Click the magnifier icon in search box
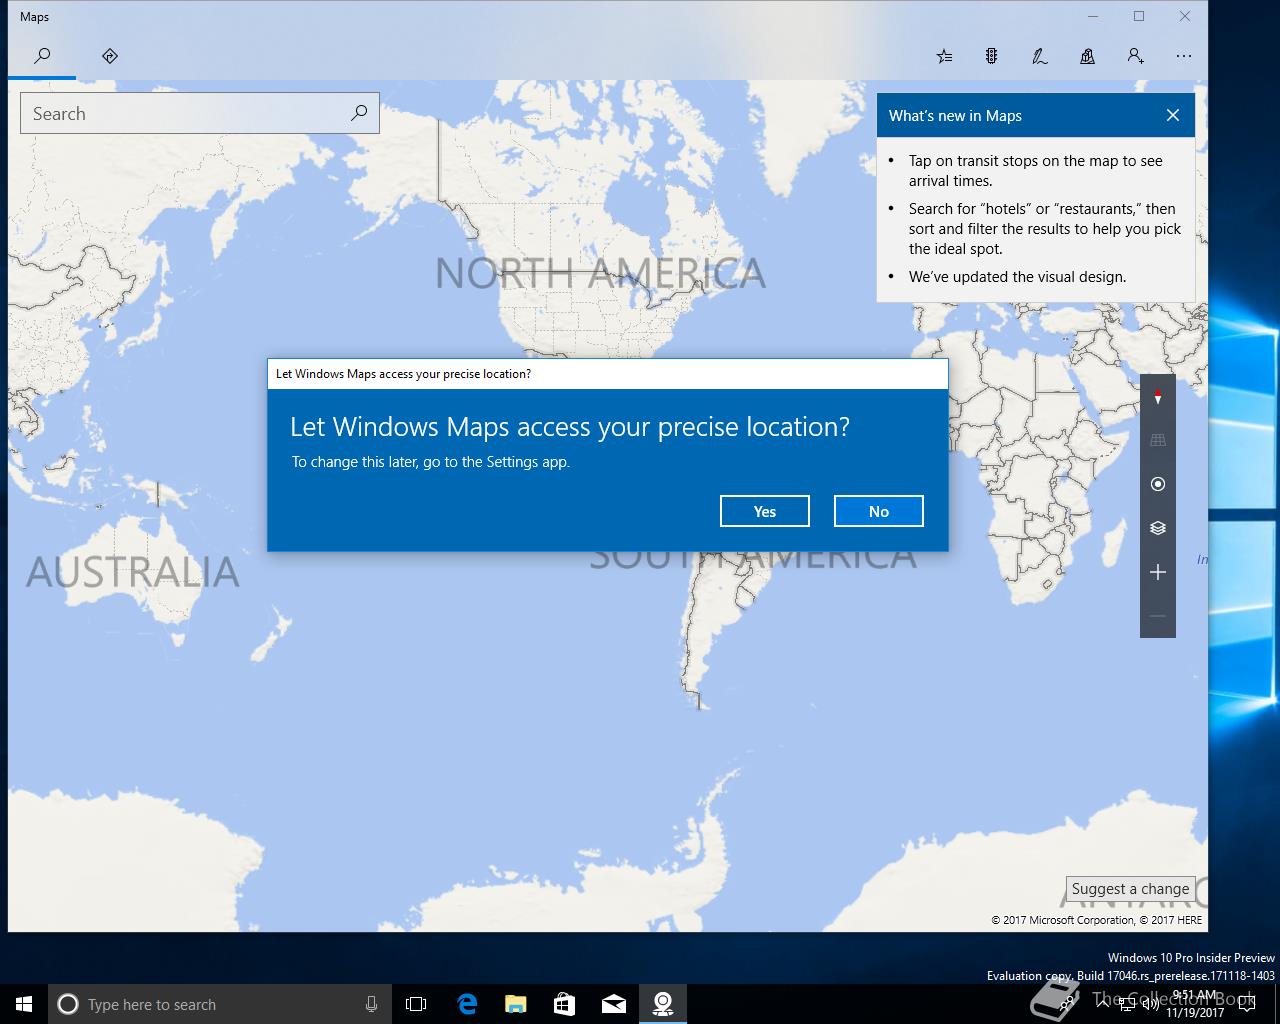Image resolution: width=1280 pixels, height=1024 pixels. click(359, 113)
